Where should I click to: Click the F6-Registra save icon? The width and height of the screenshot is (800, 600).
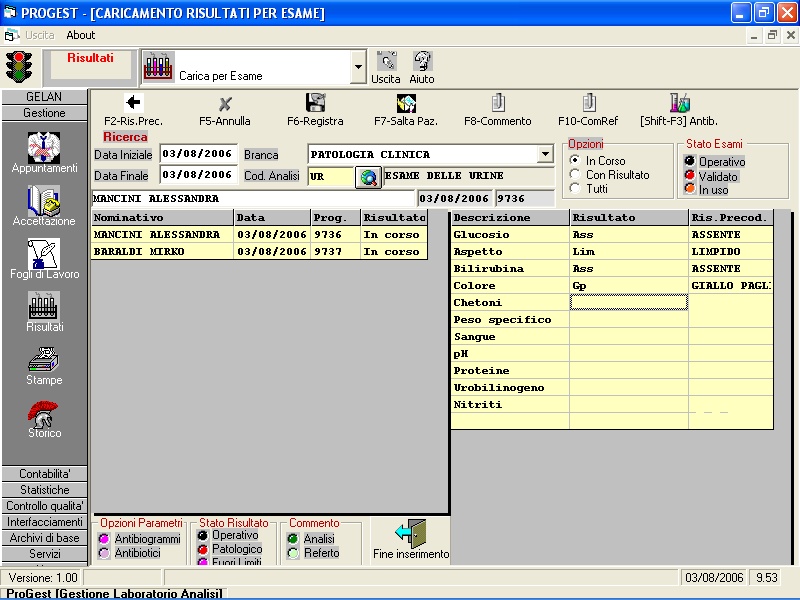[315, 103]
